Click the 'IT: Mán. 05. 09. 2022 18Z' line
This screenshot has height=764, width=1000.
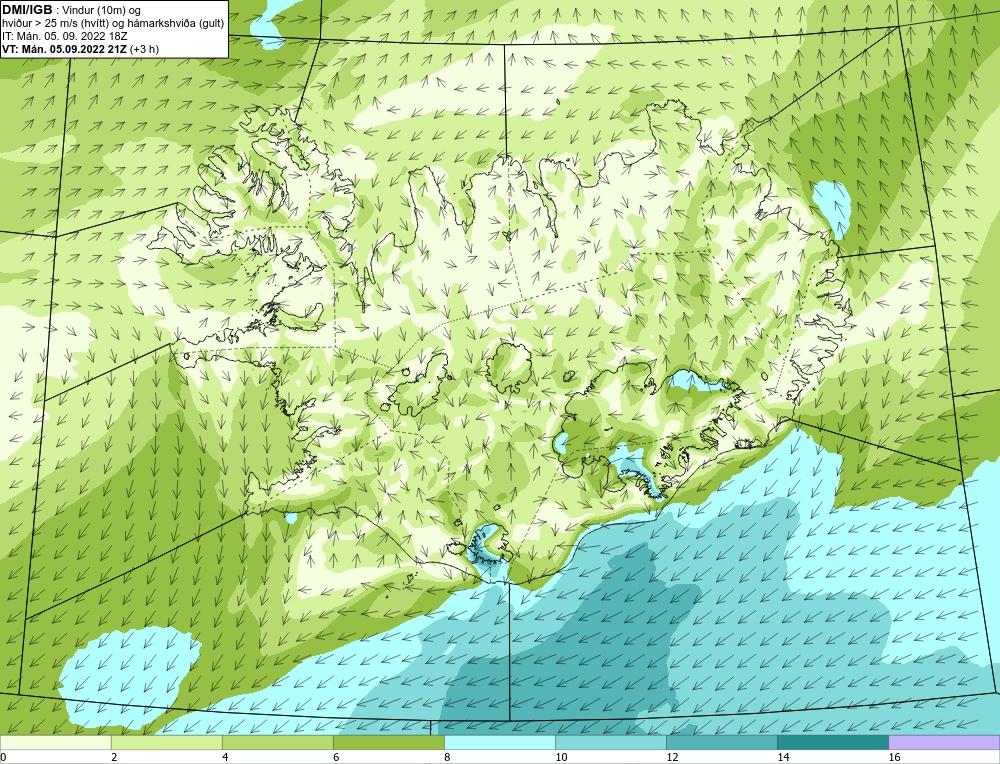pos(64,36)
